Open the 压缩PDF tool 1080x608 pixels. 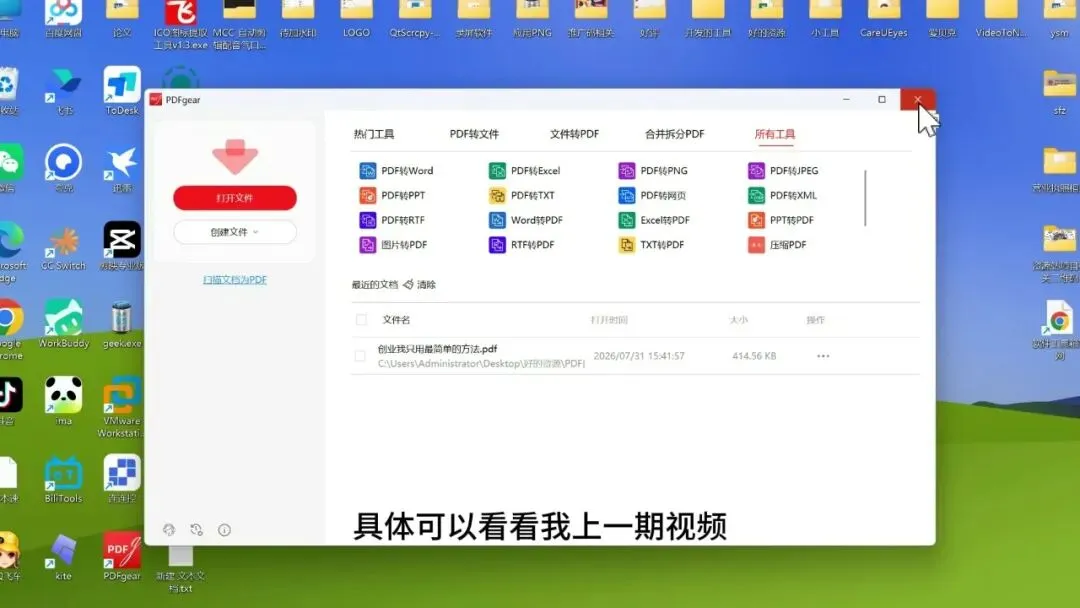777,245
